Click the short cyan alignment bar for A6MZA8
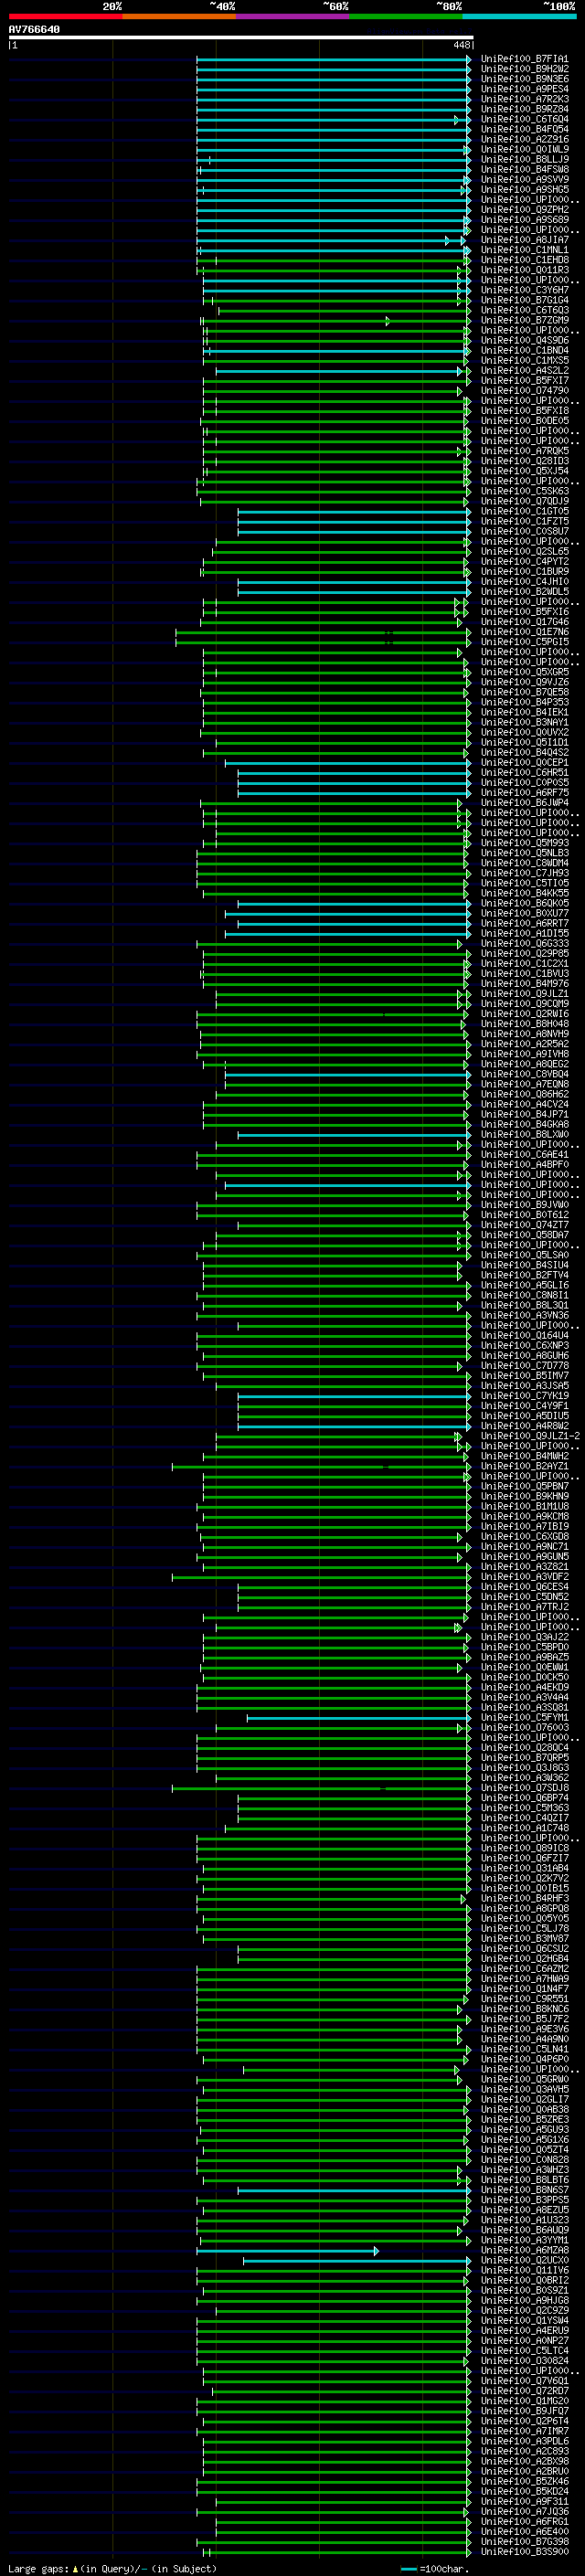This screenshot has height=2576, width=585. [287, 2252]
